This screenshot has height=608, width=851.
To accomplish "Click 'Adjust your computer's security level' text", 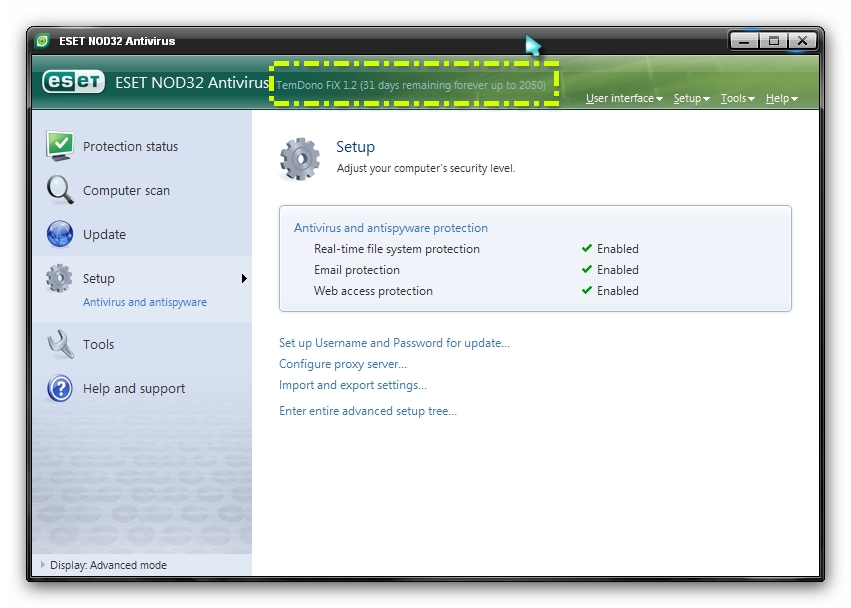I will coord(426,168).
